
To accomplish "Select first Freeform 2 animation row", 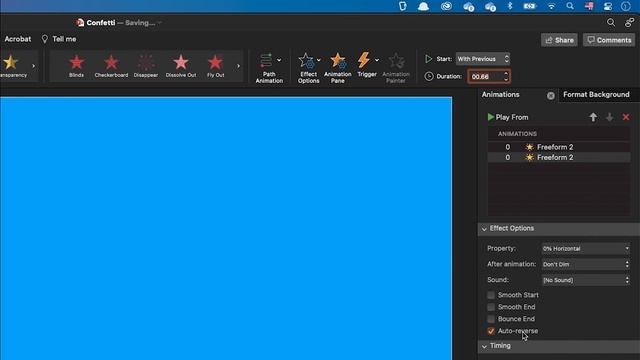I will coord(559,147).
